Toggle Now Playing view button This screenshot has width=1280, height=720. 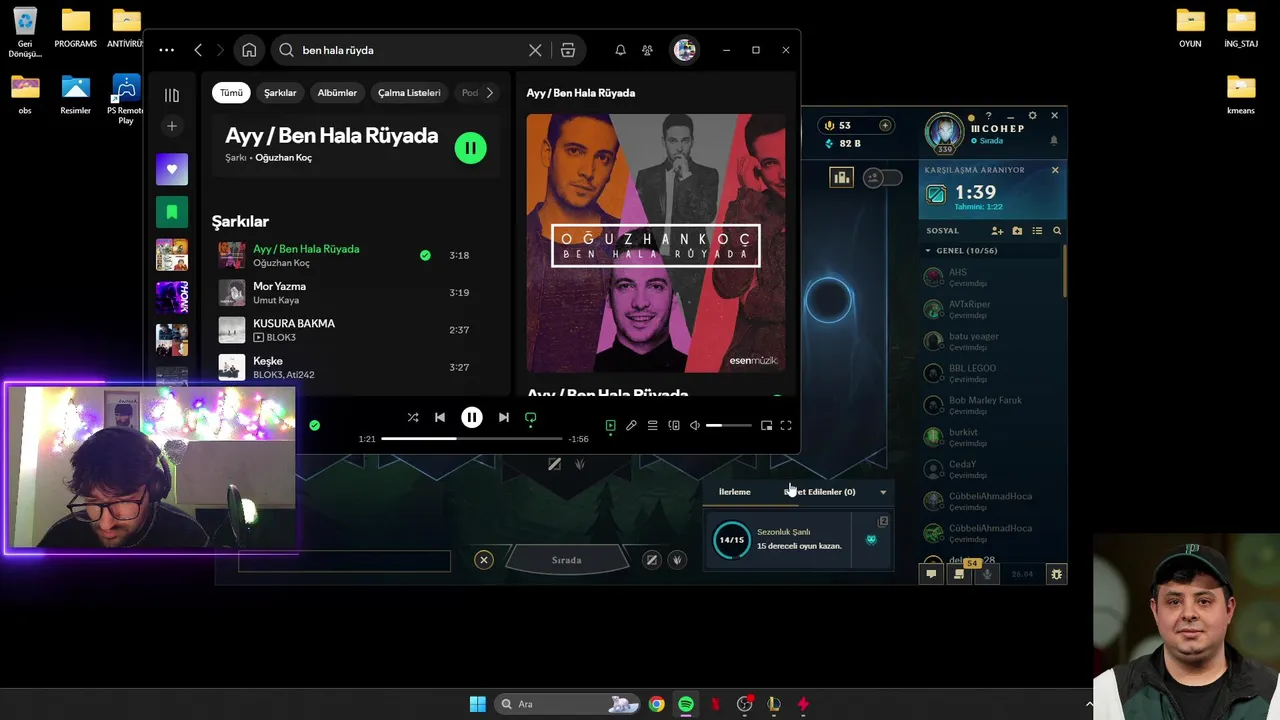610,425
